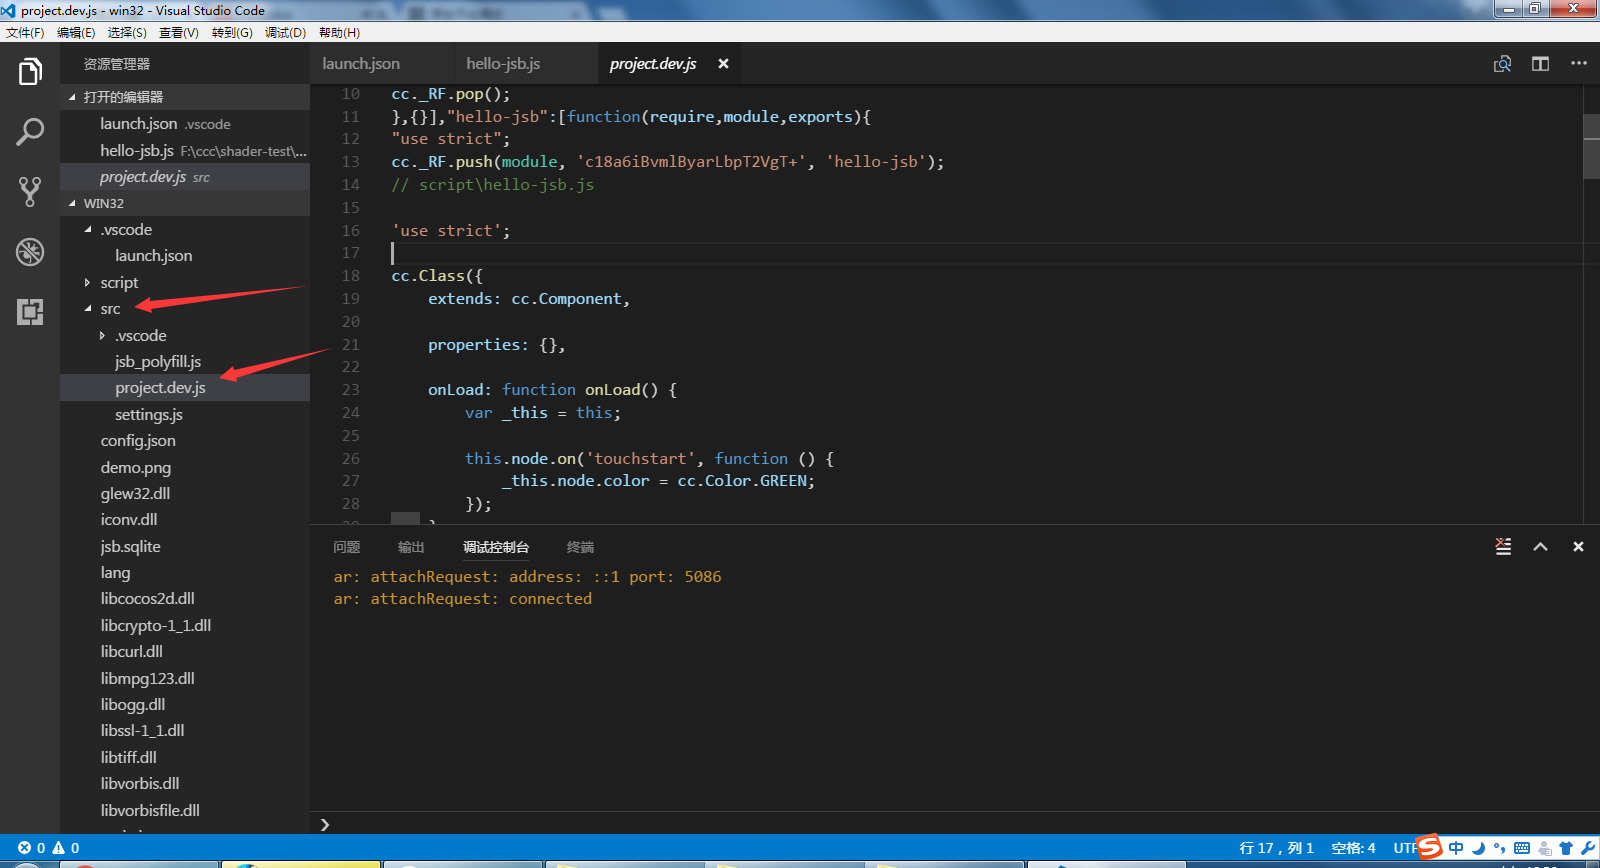Click the warnings count in the status bar

tap(66, 848)
